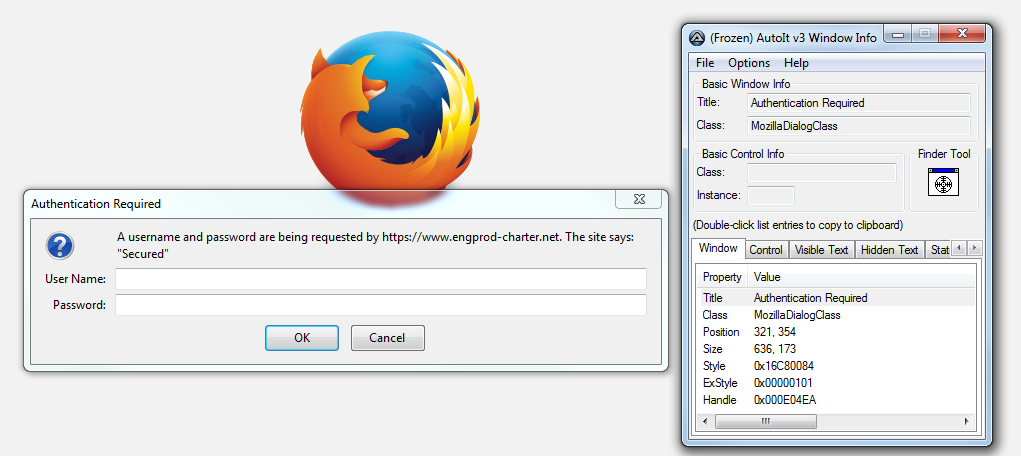Select the Window tab

click(718, 248)
